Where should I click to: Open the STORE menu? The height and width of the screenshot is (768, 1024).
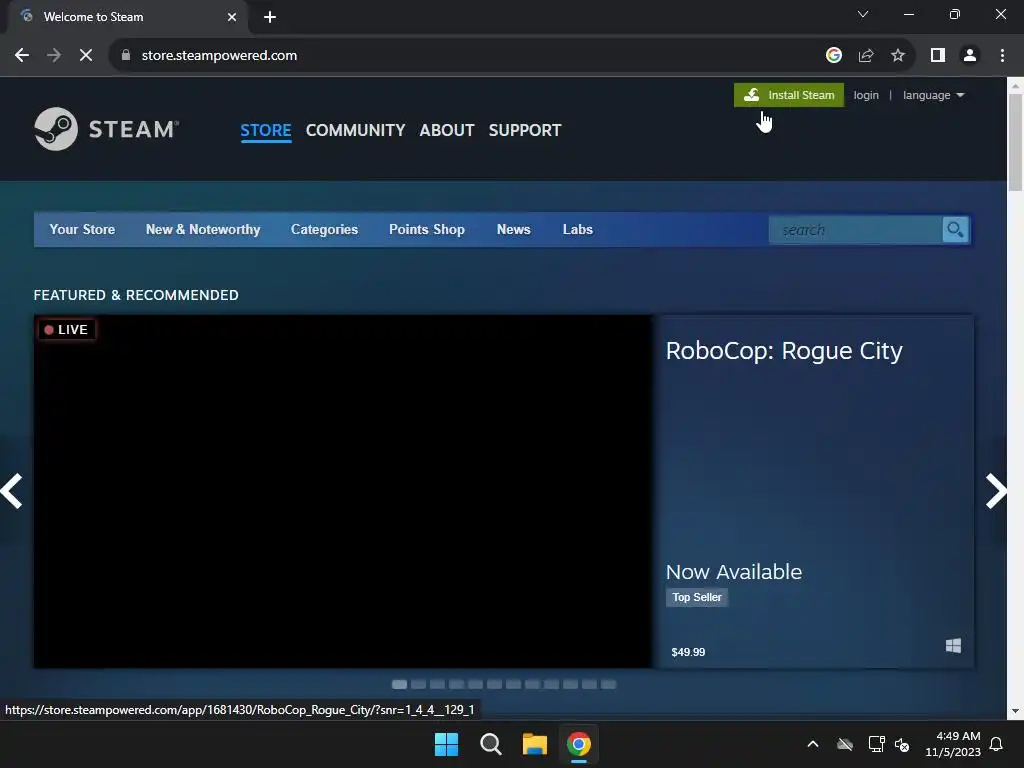266,130
